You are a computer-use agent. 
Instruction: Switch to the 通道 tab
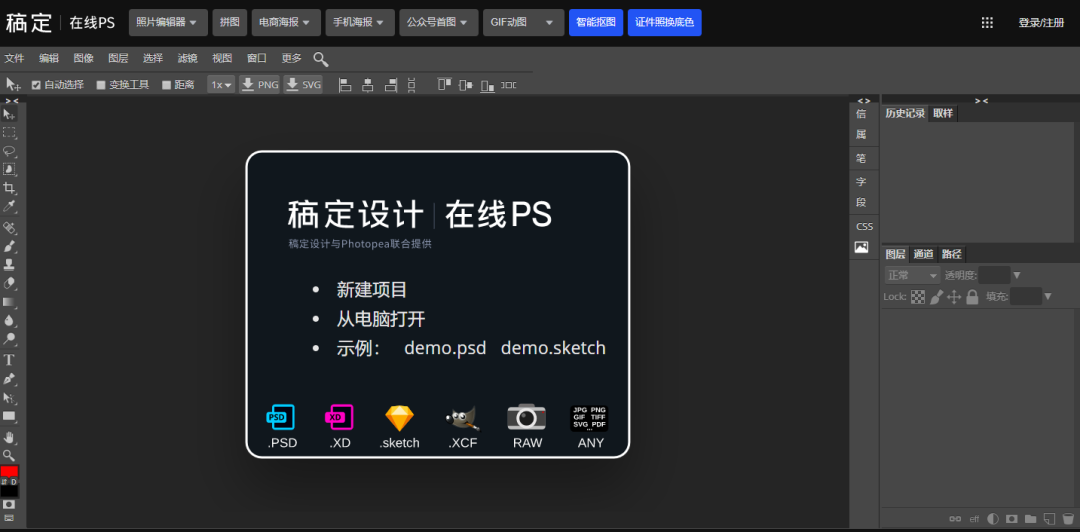[923, 254]
